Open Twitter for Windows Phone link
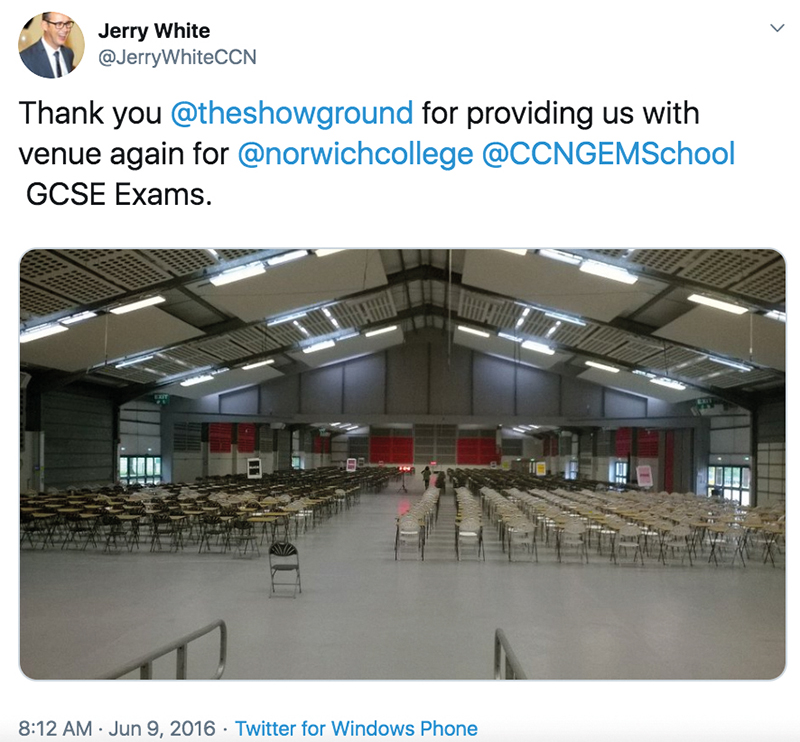 356,728
